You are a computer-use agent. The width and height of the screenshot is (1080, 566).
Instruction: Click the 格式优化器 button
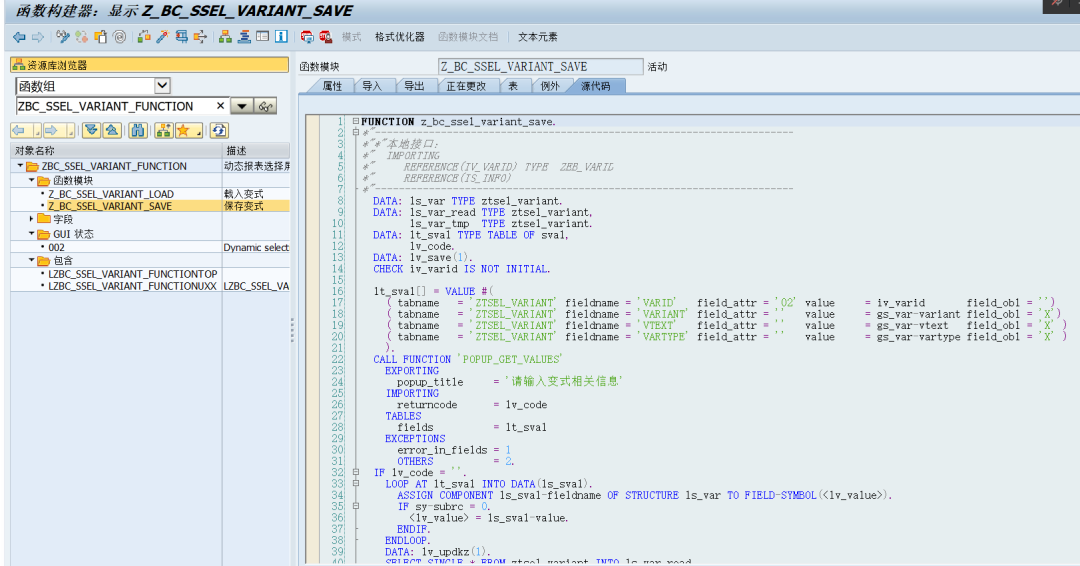pos(399,37)
